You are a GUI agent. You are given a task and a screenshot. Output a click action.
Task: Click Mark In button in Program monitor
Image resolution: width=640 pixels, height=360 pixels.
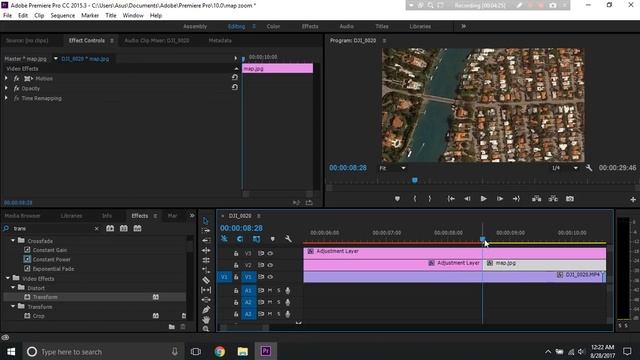415,199
